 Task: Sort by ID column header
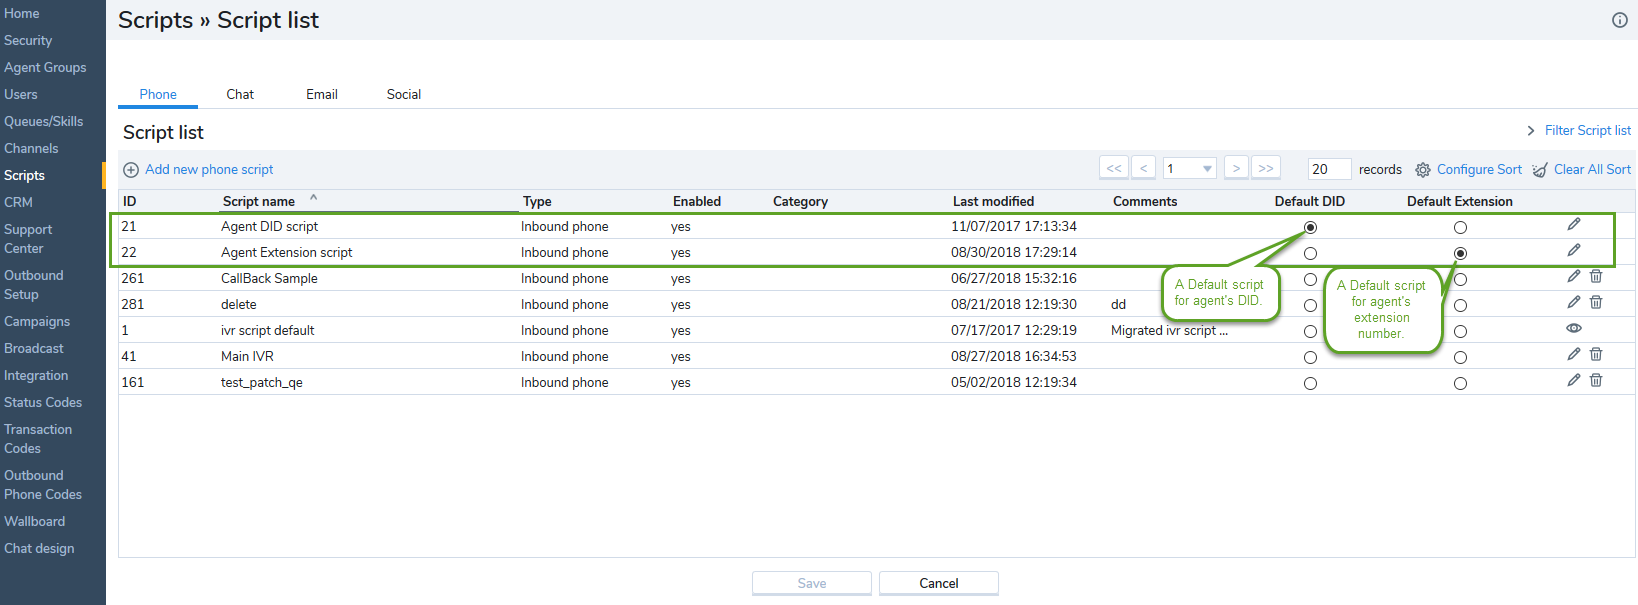click(129, 201)
